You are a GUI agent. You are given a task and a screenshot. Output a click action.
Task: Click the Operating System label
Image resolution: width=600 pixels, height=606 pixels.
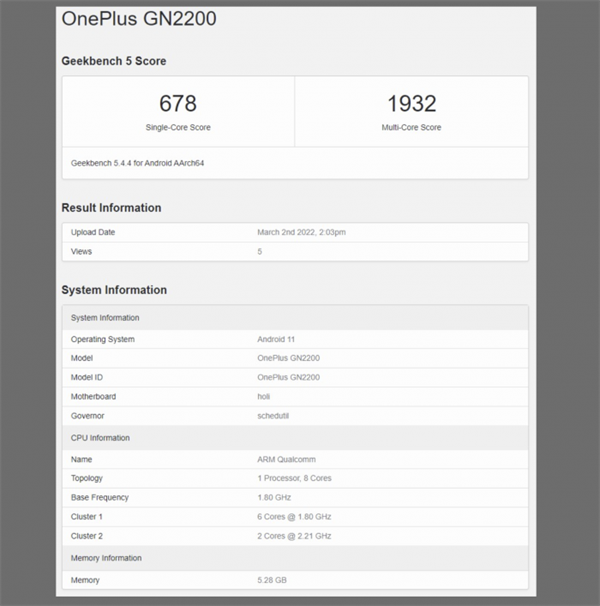click(x=102, y=339)
